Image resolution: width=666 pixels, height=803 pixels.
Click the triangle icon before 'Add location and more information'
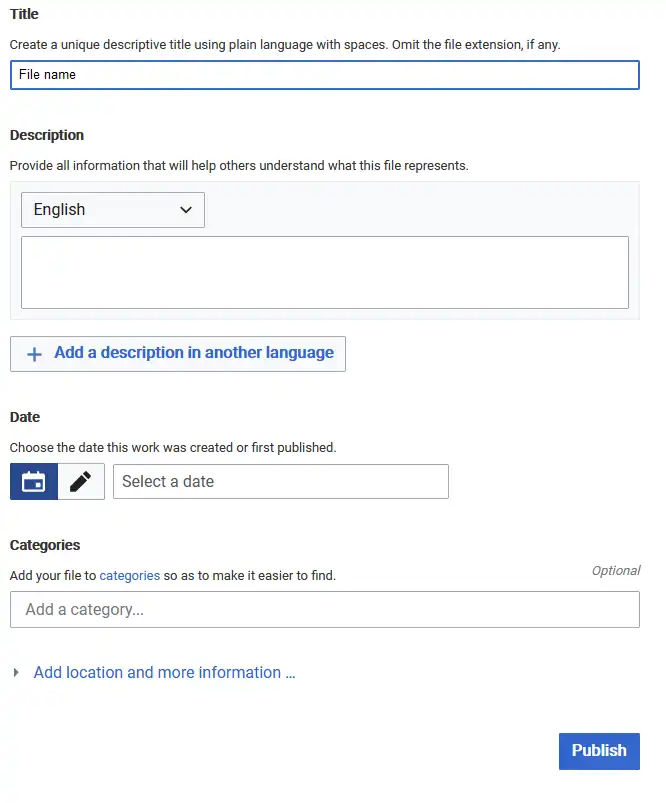(15, 672)
